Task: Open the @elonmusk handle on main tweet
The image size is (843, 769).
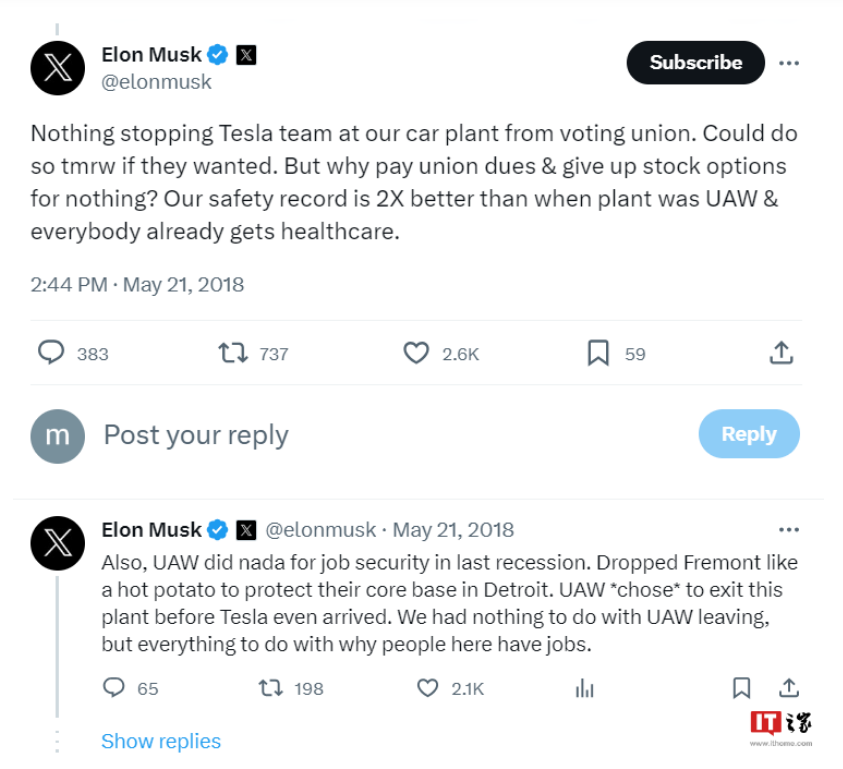Action: [157, 82]
